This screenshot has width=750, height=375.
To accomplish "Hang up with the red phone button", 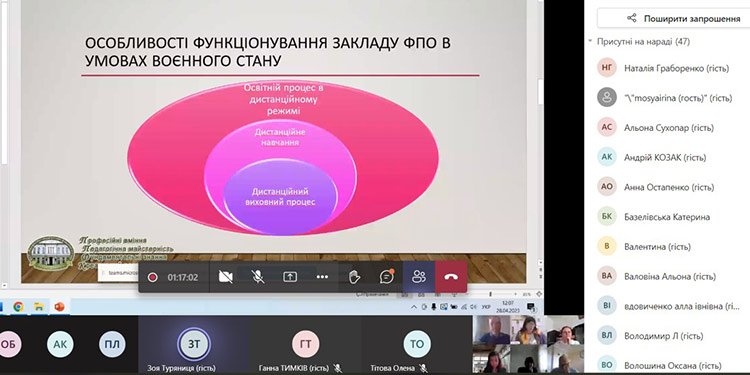I will (x=451, y=277).
